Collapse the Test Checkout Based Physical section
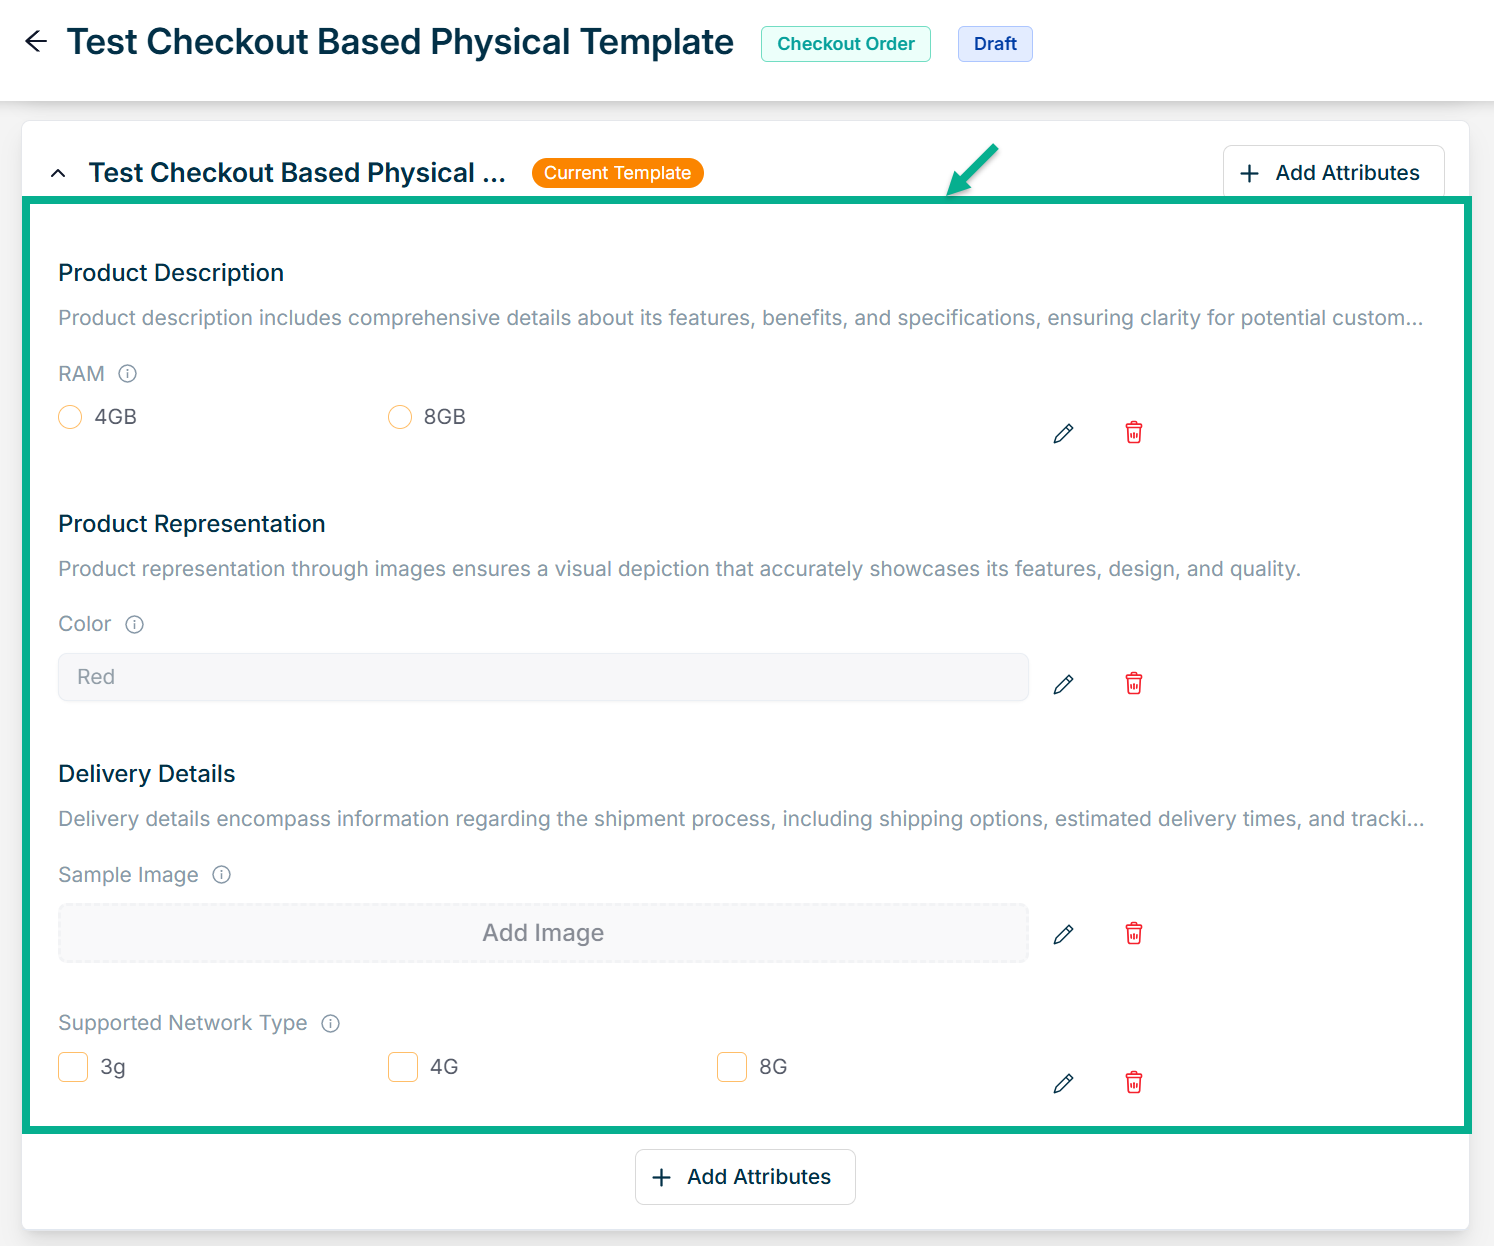This screenshot has height=1246, width=1494. pyautogui.click(x=58, y=173)
